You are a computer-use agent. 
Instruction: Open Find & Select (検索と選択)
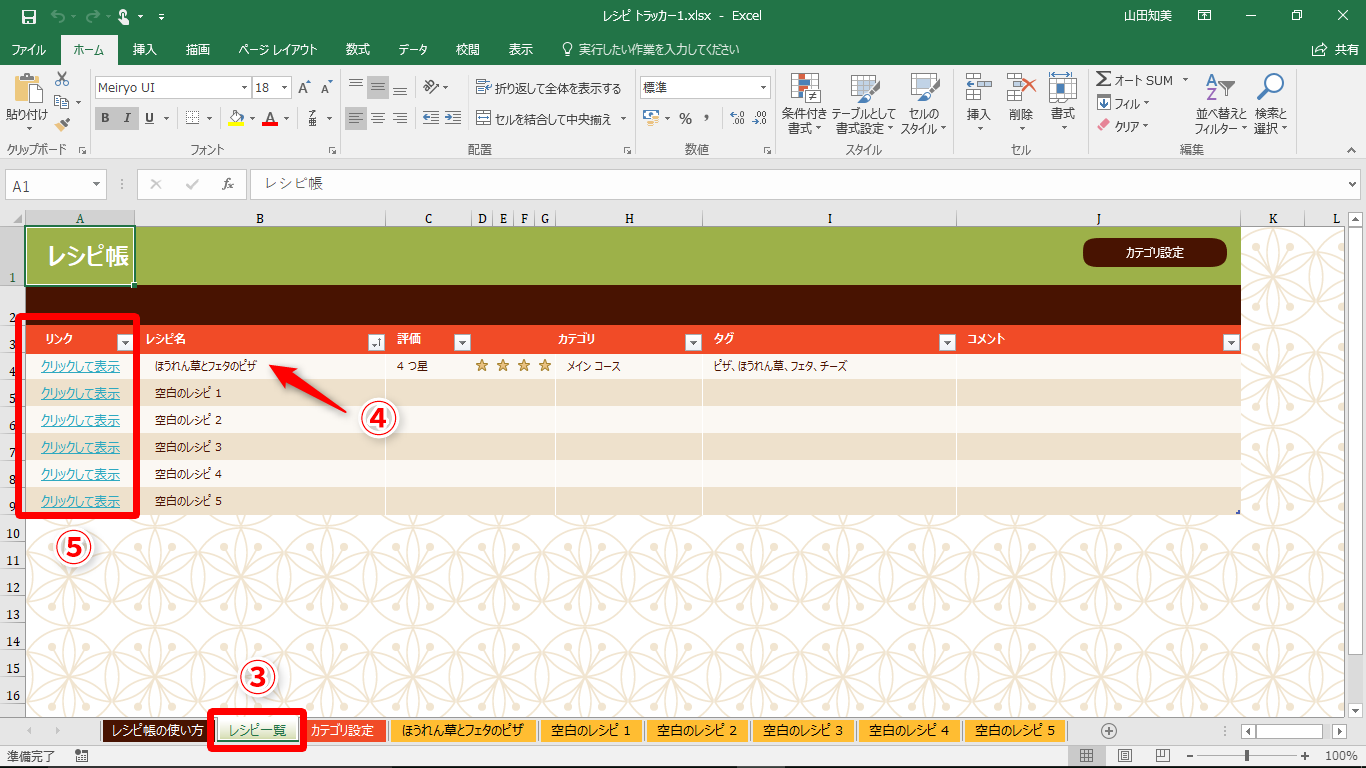1270,104
